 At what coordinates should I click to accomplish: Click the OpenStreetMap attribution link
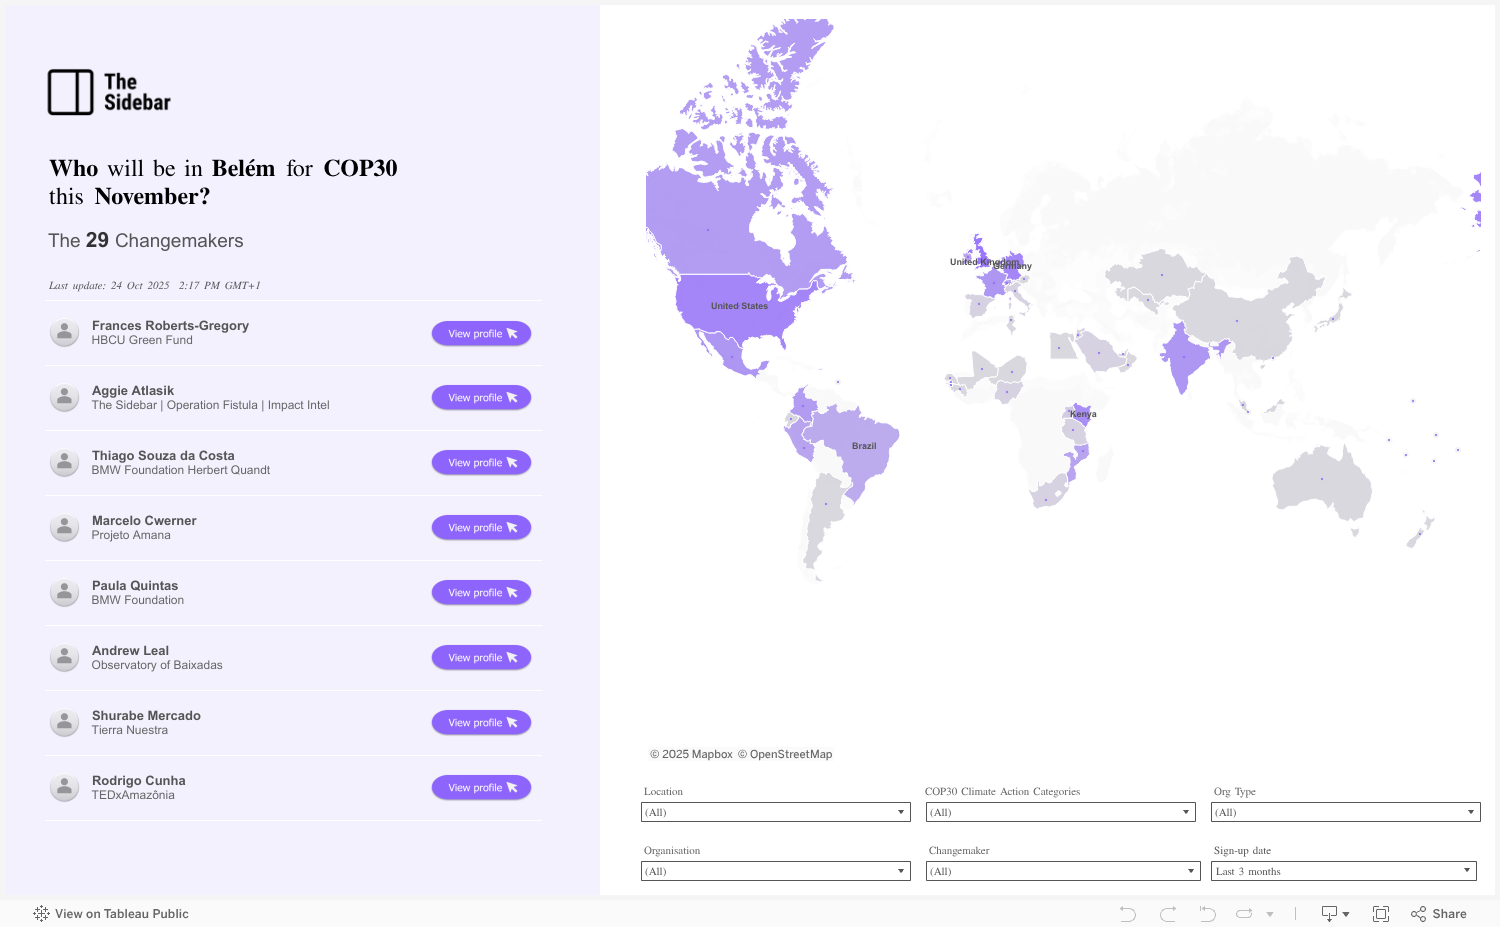[790, 754]
